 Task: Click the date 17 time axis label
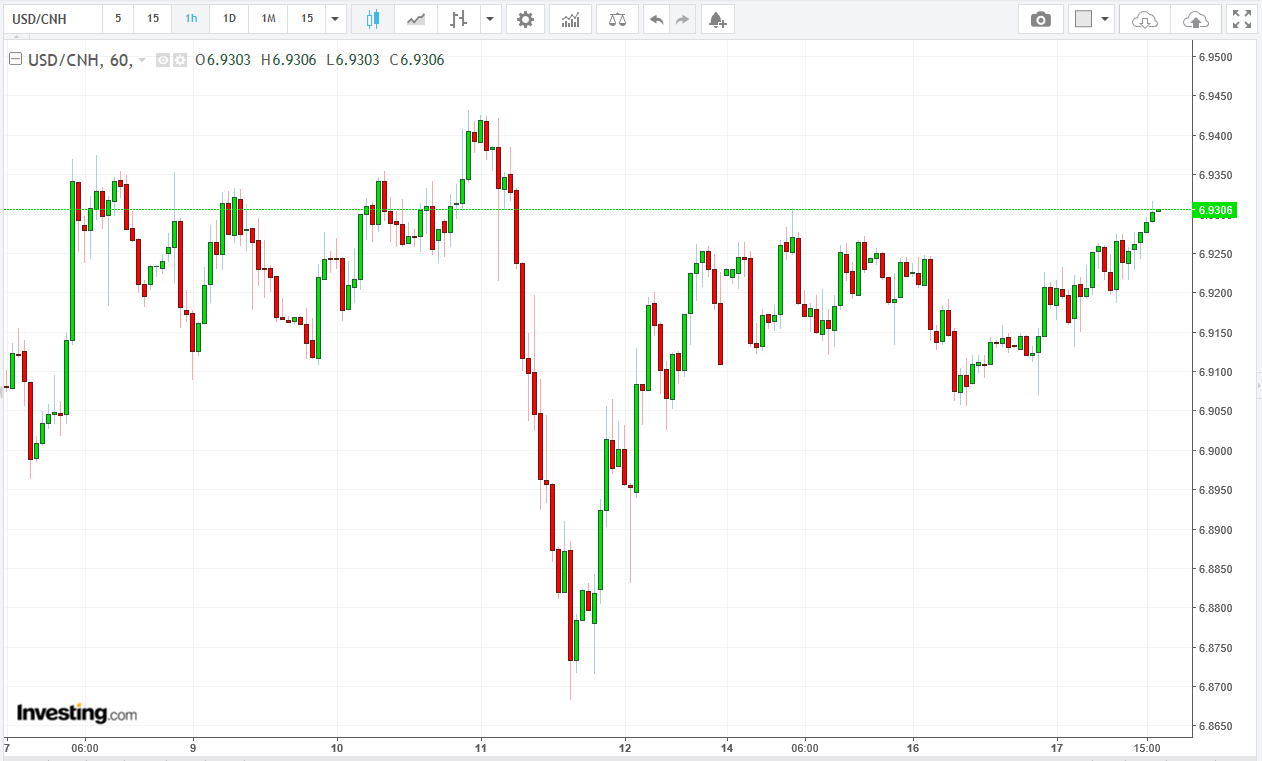(1057, 748)
